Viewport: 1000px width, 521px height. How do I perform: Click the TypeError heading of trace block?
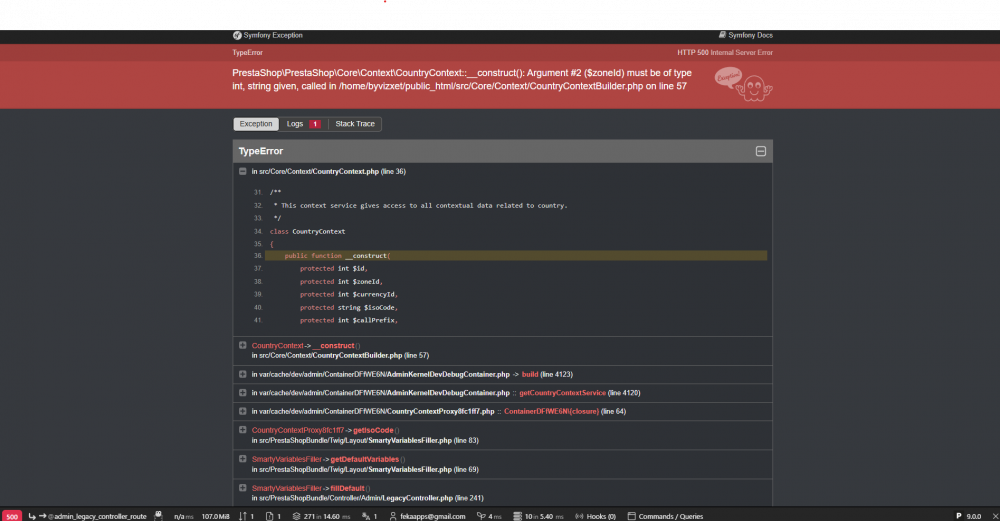pyautogui.click(x=261, y=151)
